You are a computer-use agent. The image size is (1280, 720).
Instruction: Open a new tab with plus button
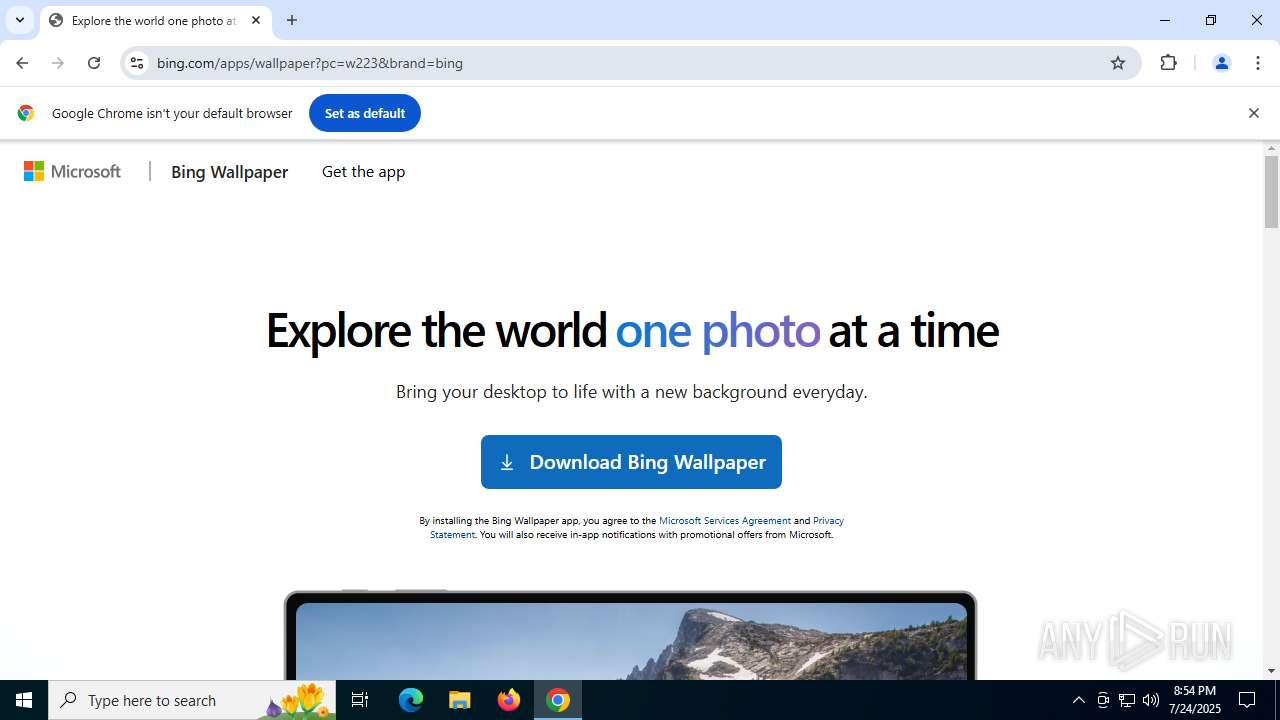[292, 20]
